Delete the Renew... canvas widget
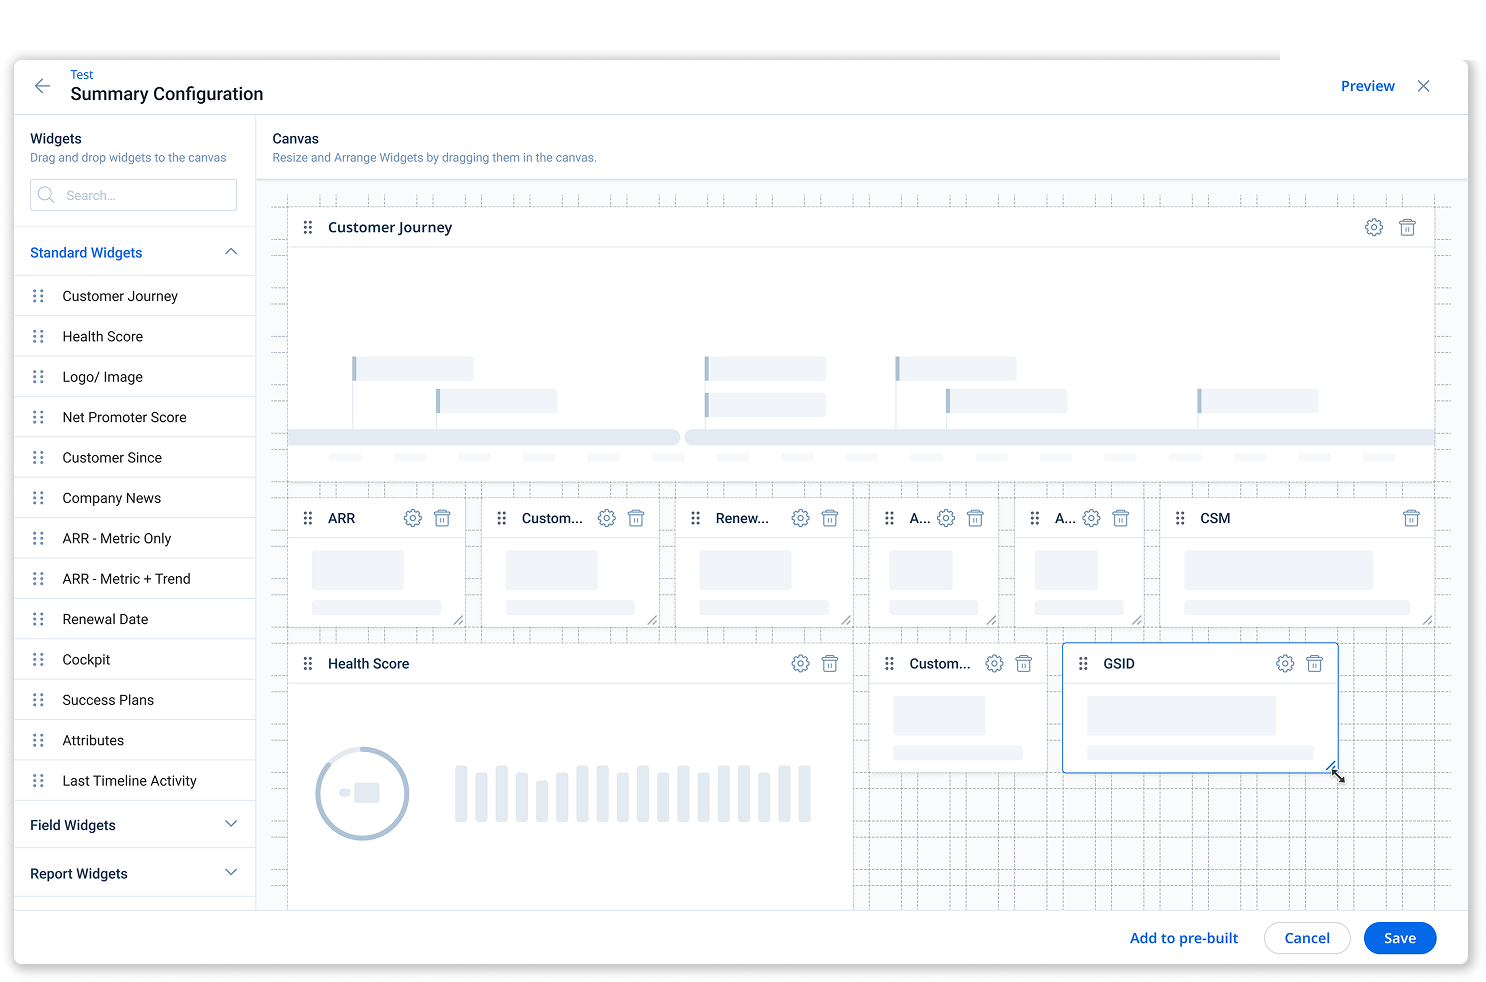Viewport: 1486px width, 982px height. tap(830, 518)
